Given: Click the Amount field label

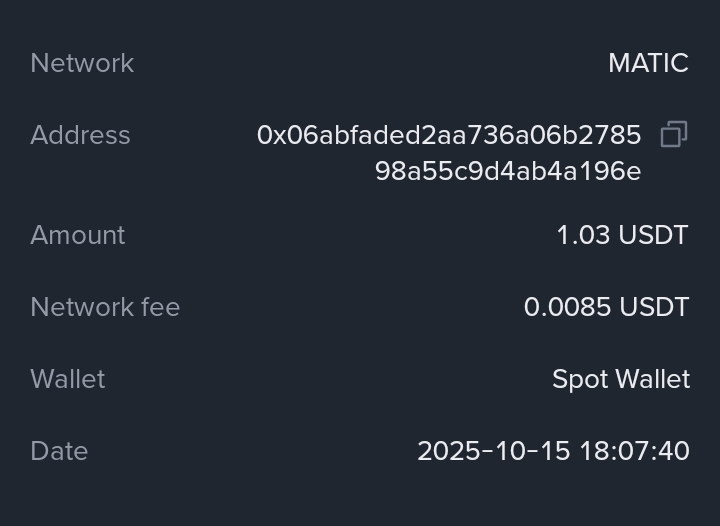Looking at the screenshot, I should 78,235.
